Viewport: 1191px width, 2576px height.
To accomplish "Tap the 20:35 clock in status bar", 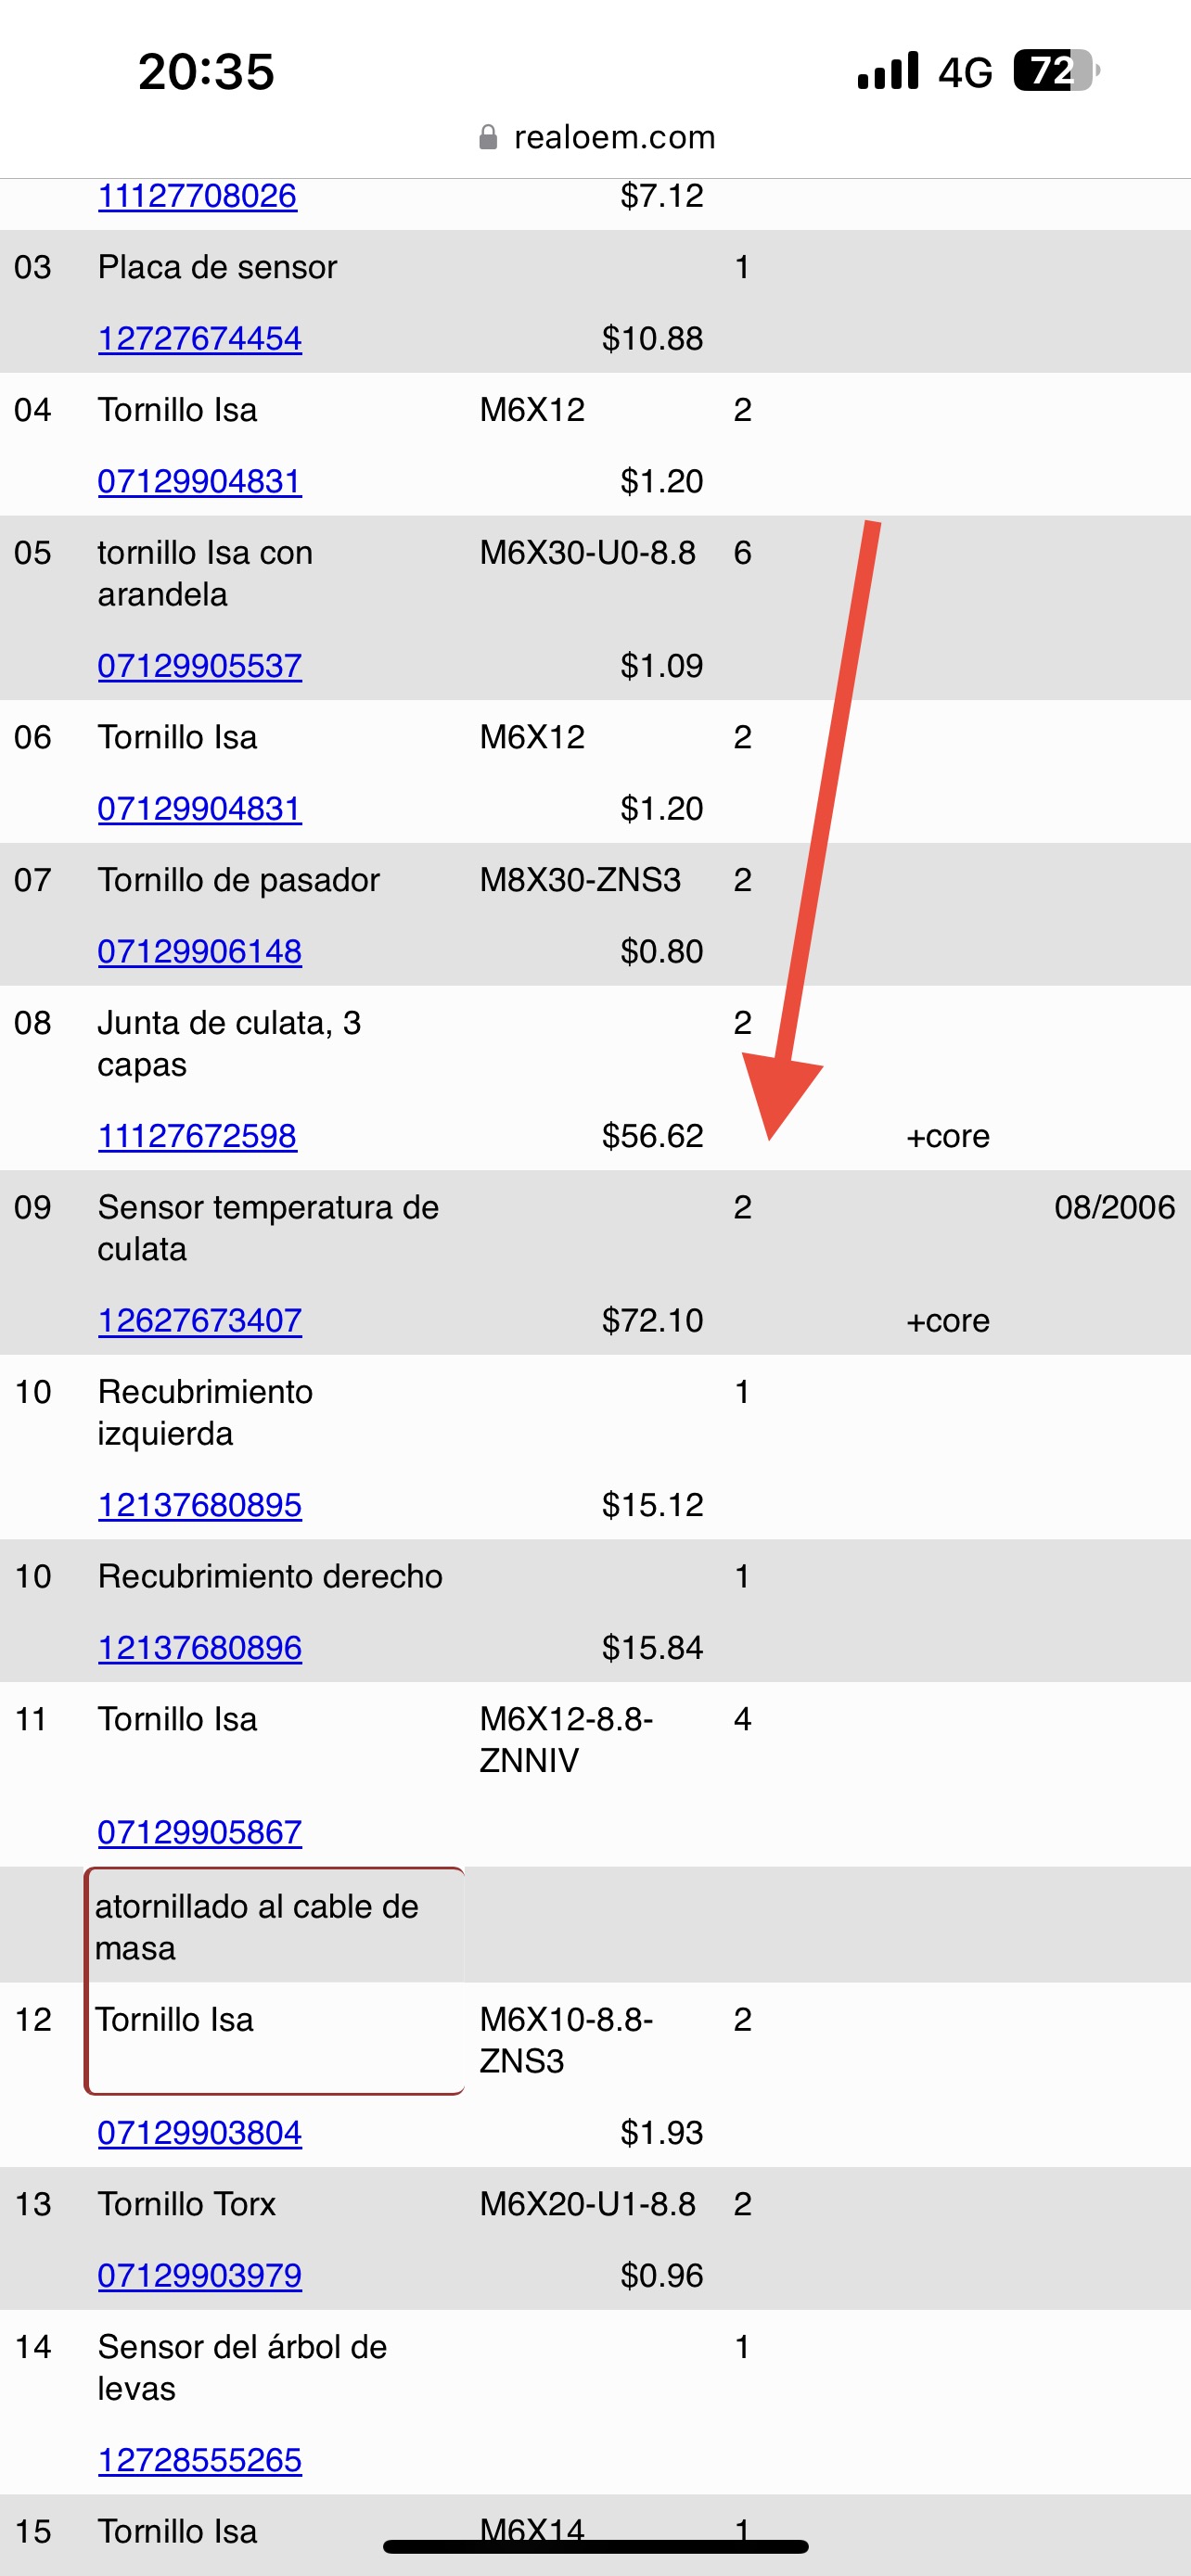I will 206,72.
